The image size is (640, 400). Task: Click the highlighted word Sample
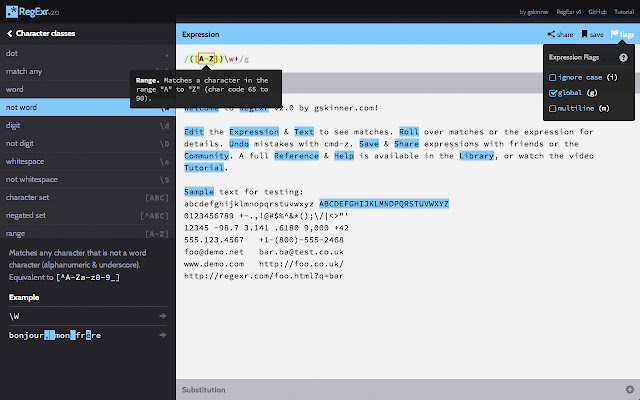[199, 191]
